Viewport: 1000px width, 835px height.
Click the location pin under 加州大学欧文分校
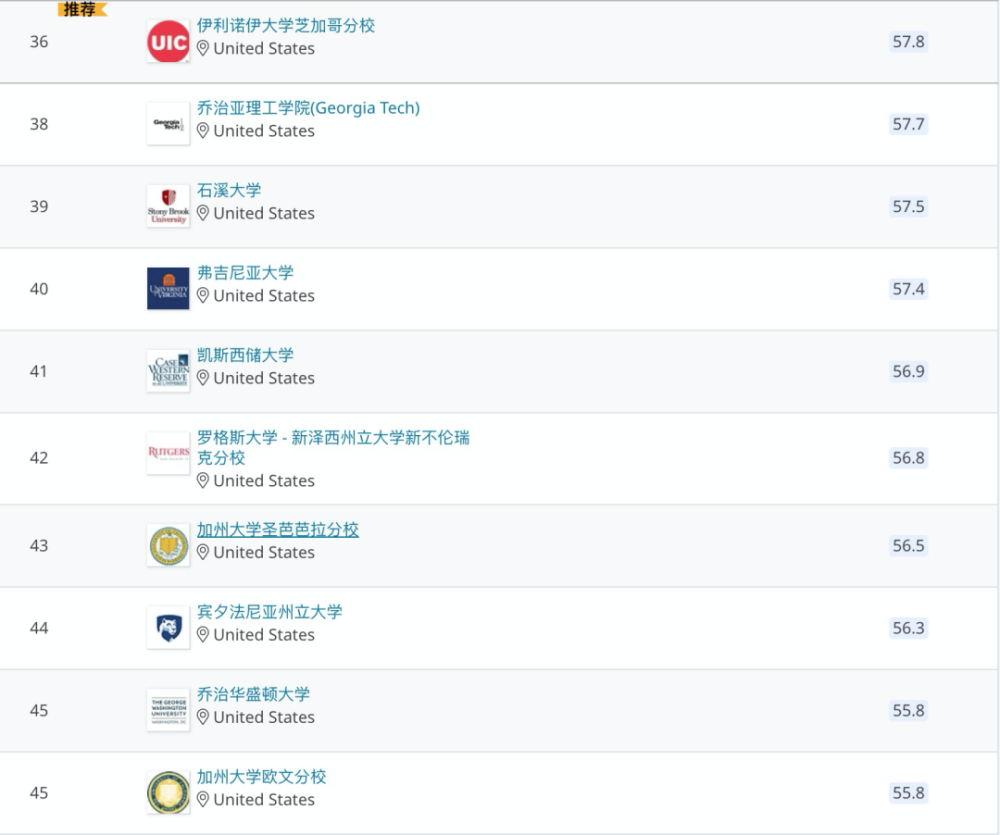[x=203, y=799]
